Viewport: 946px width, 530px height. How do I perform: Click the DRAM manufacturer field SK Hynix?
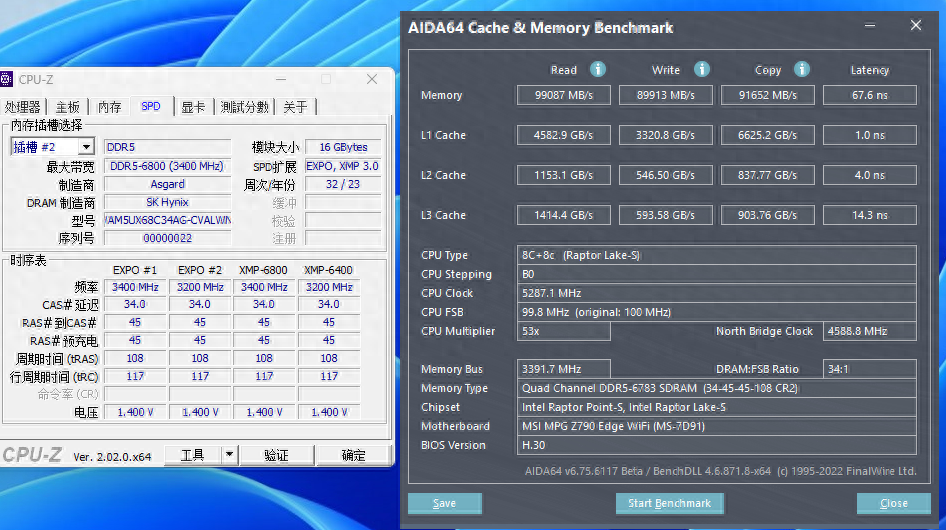(x=168, y=202)
